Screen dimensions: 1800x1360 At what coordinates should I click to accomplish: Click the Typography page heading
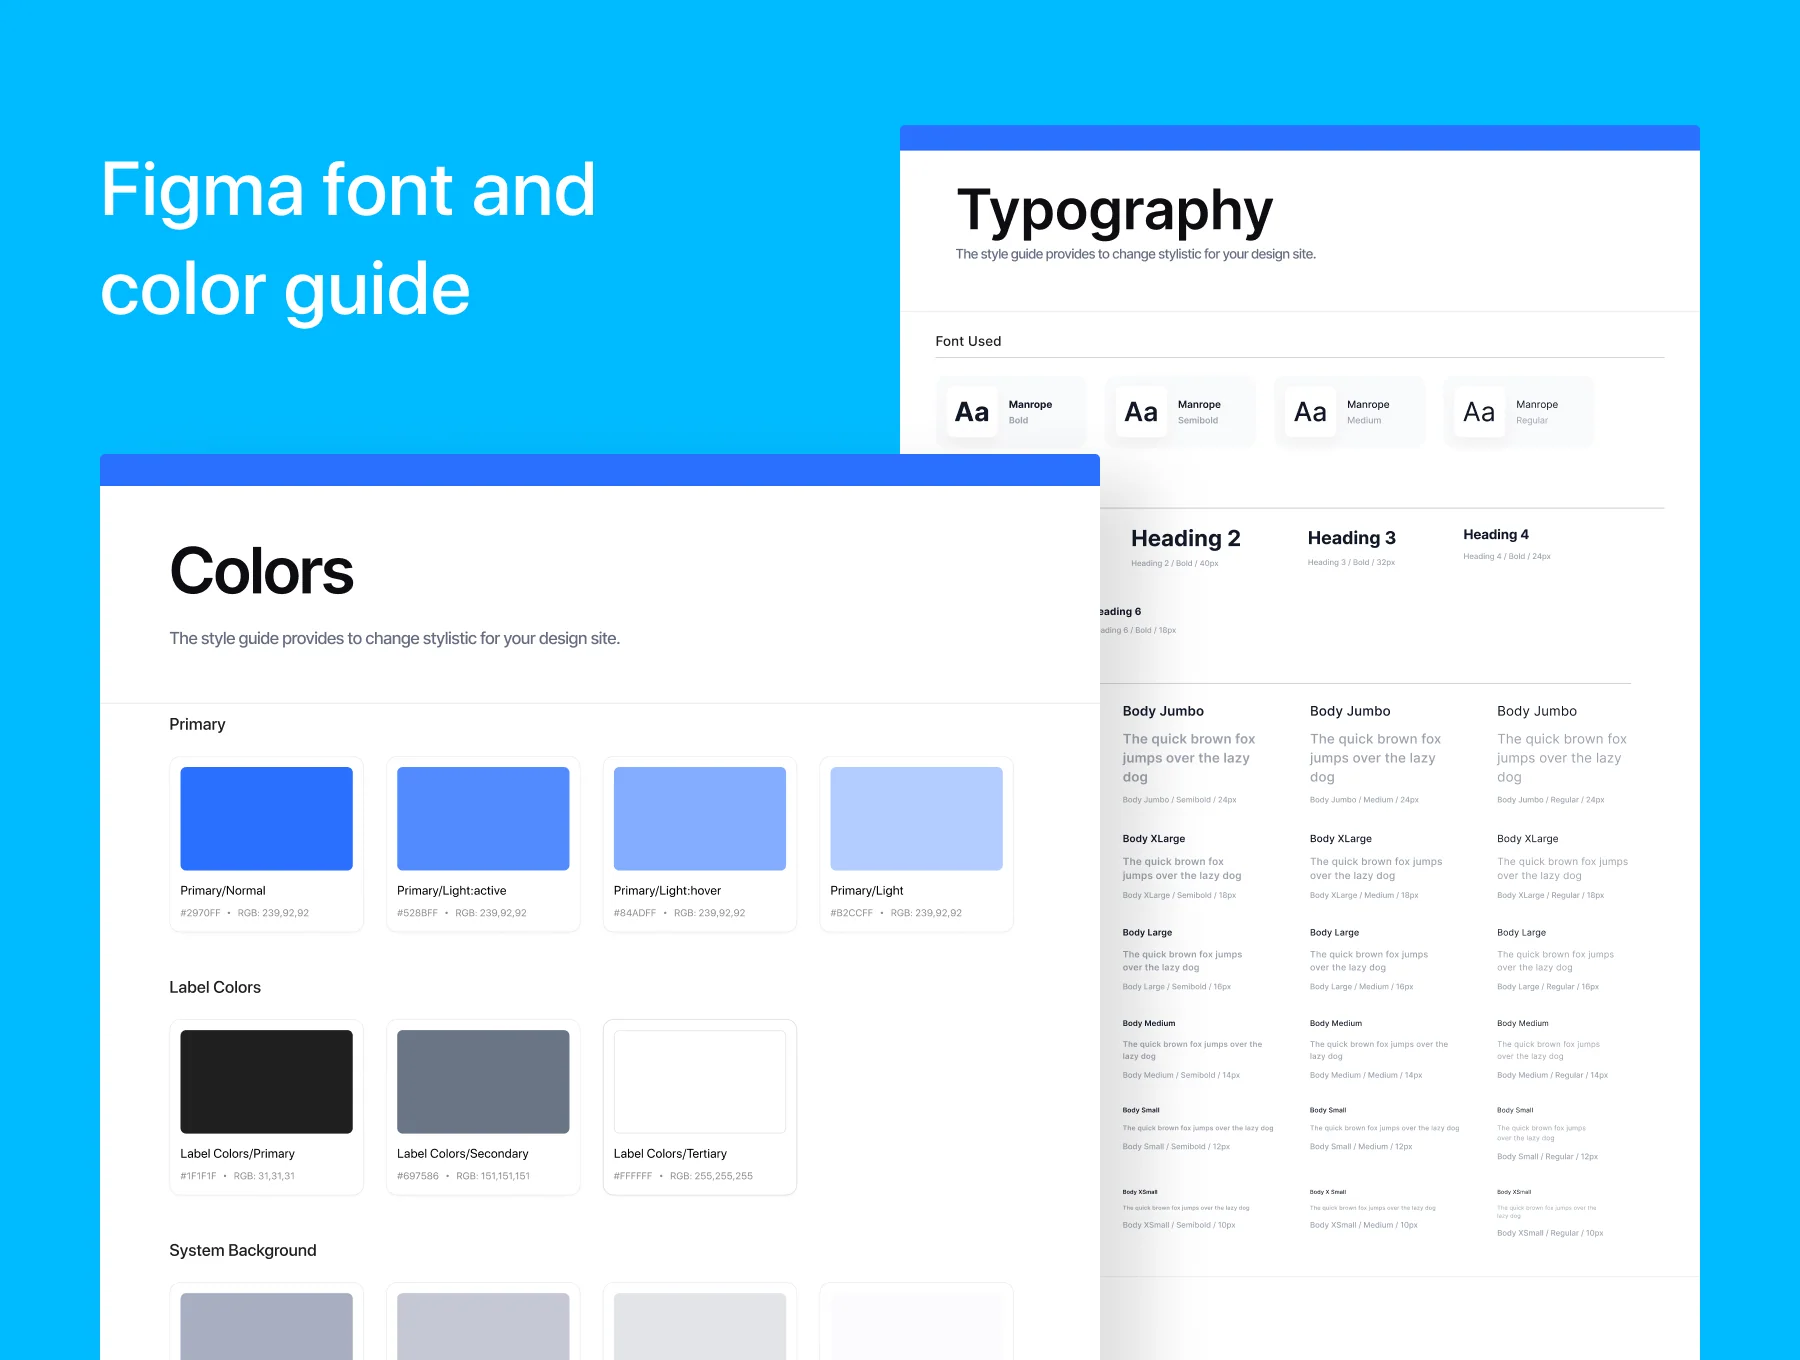[1115, 211]
